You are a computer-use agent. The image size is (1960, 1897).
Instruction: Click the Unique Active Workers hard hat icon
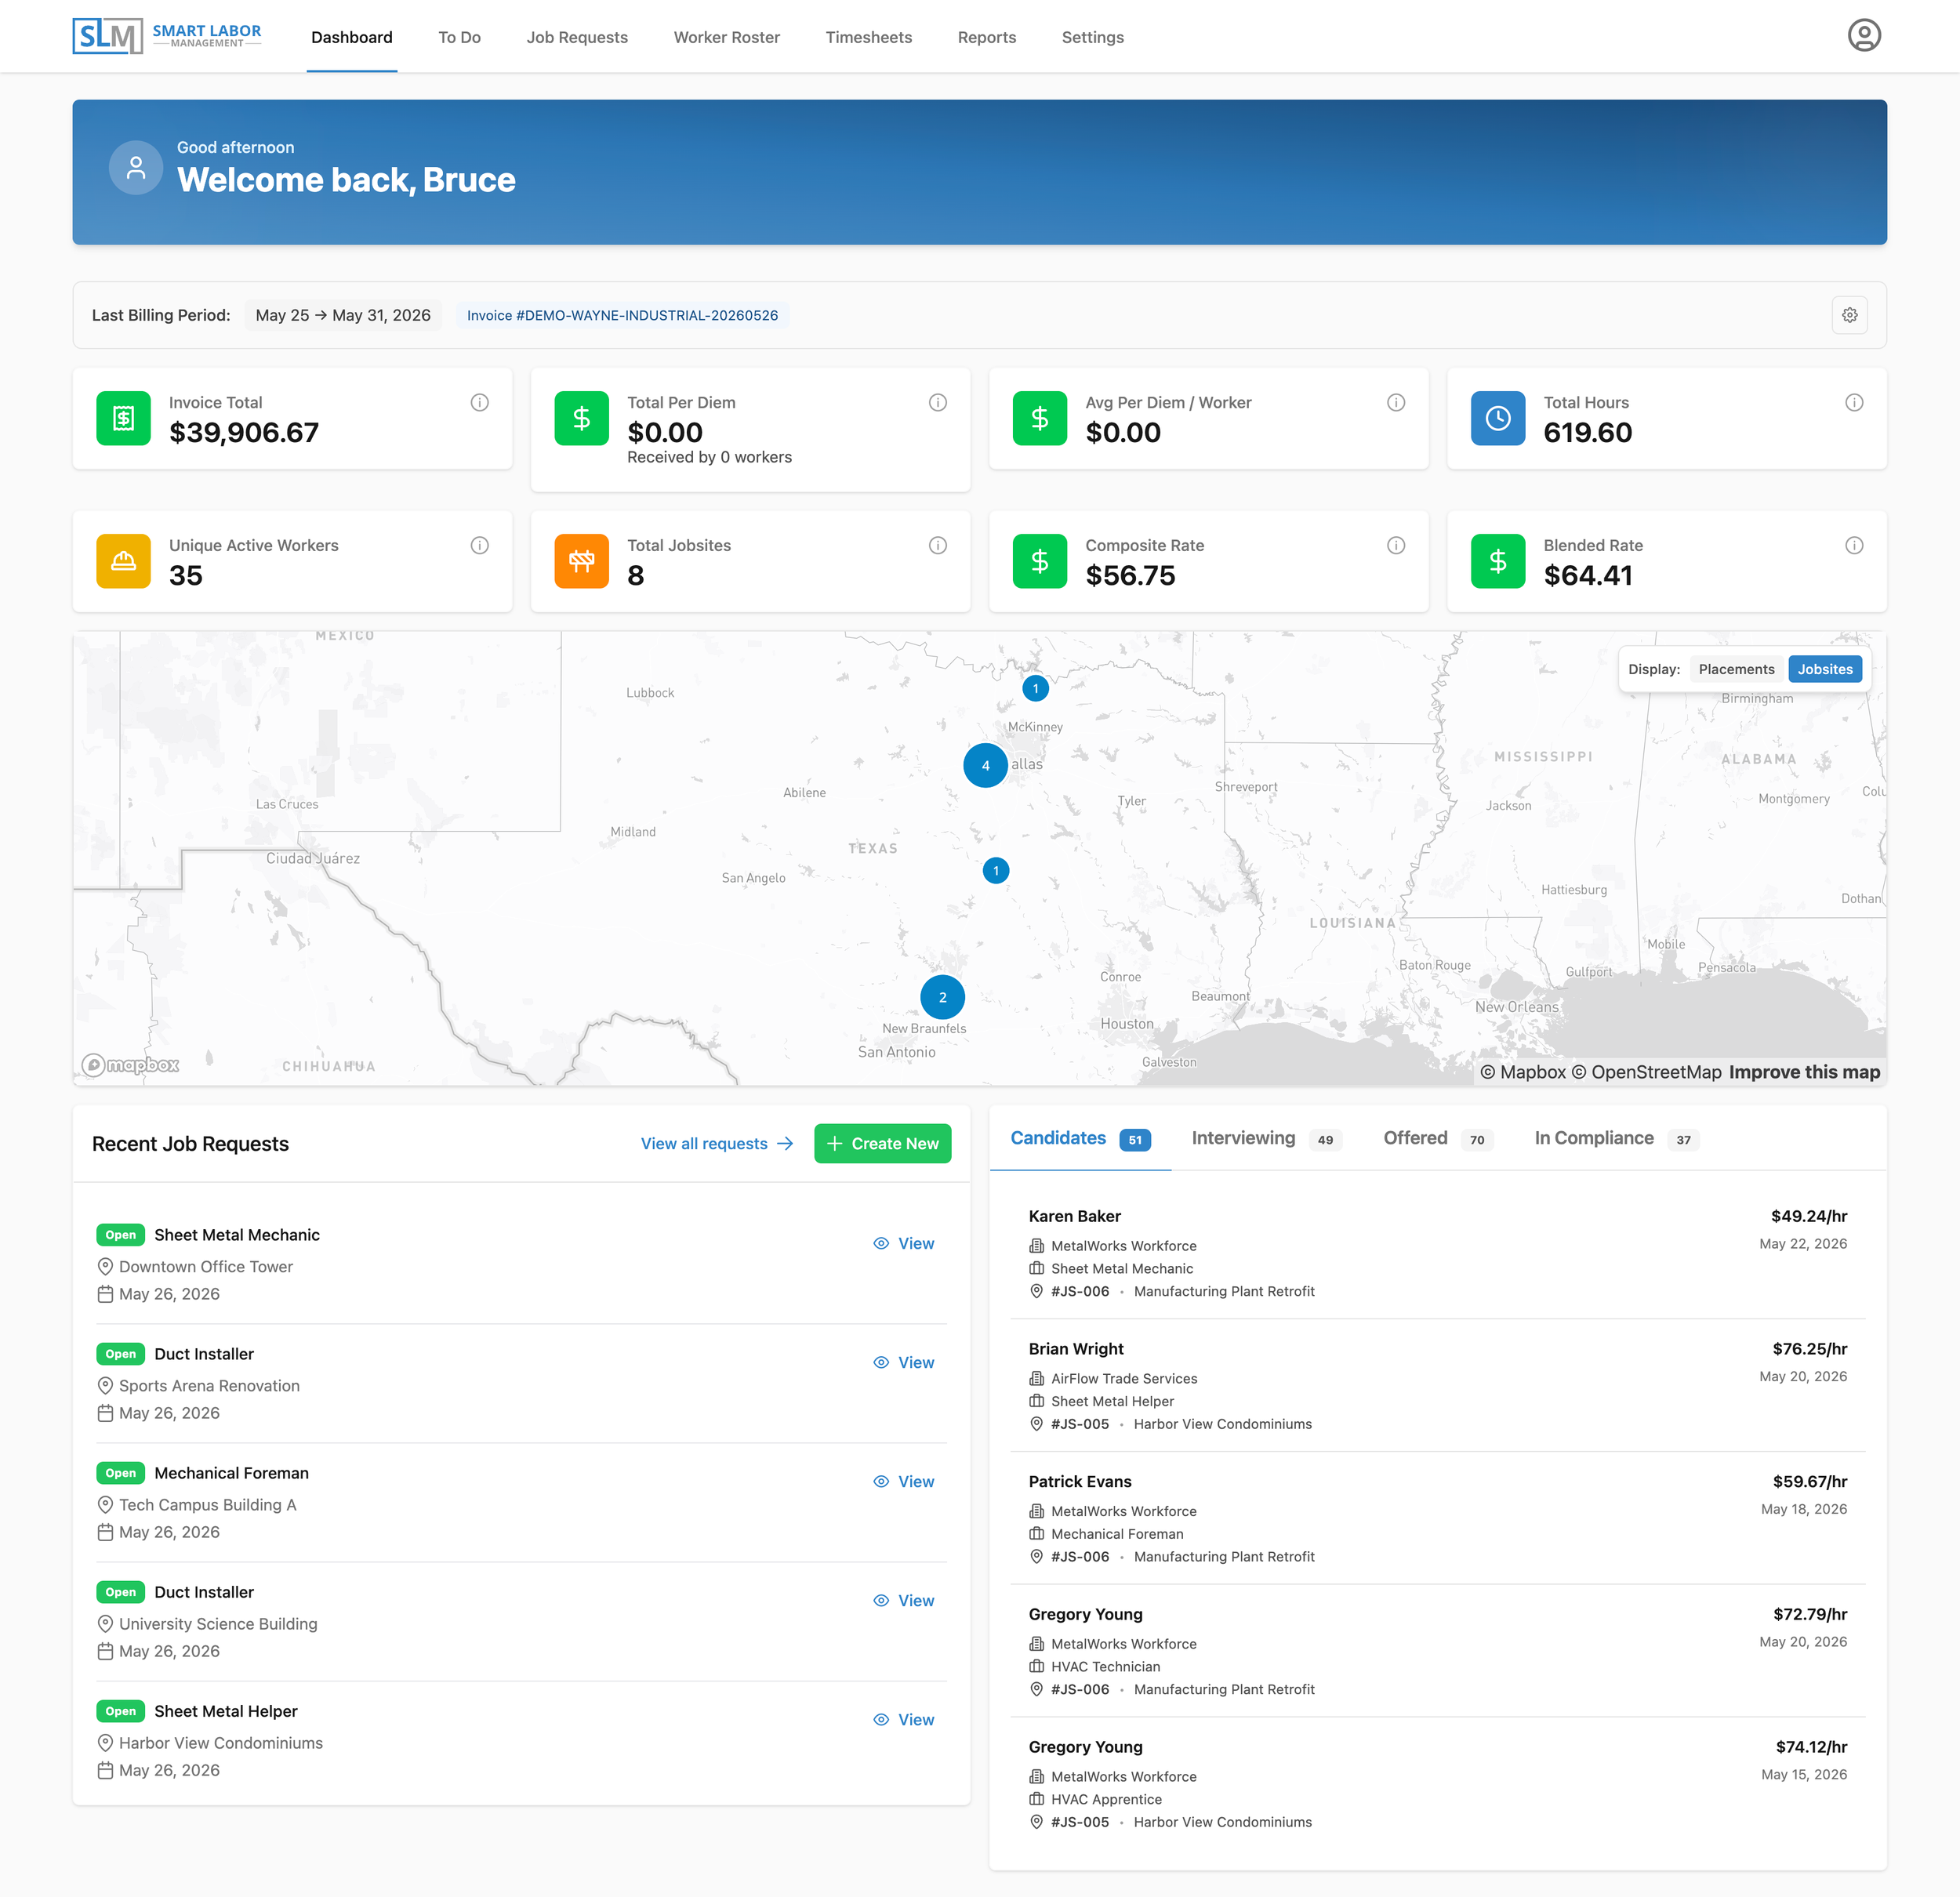[123, 561]
